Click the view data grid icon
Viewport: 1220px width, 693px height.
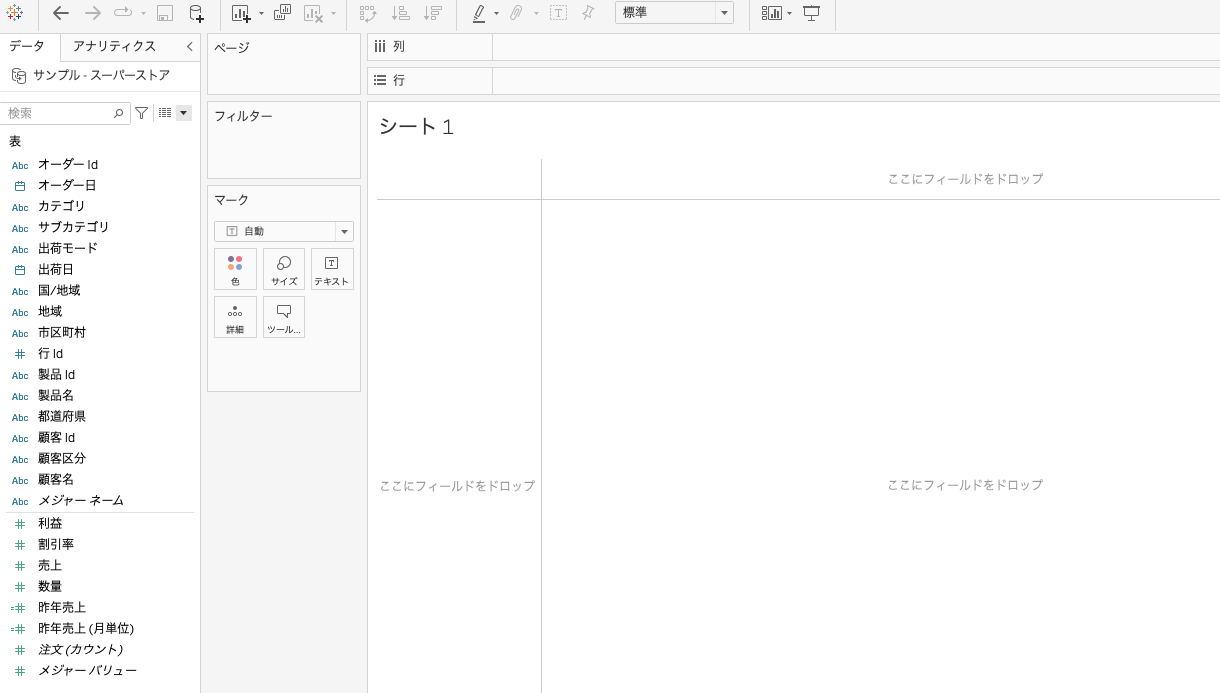[x=165, y=113]
